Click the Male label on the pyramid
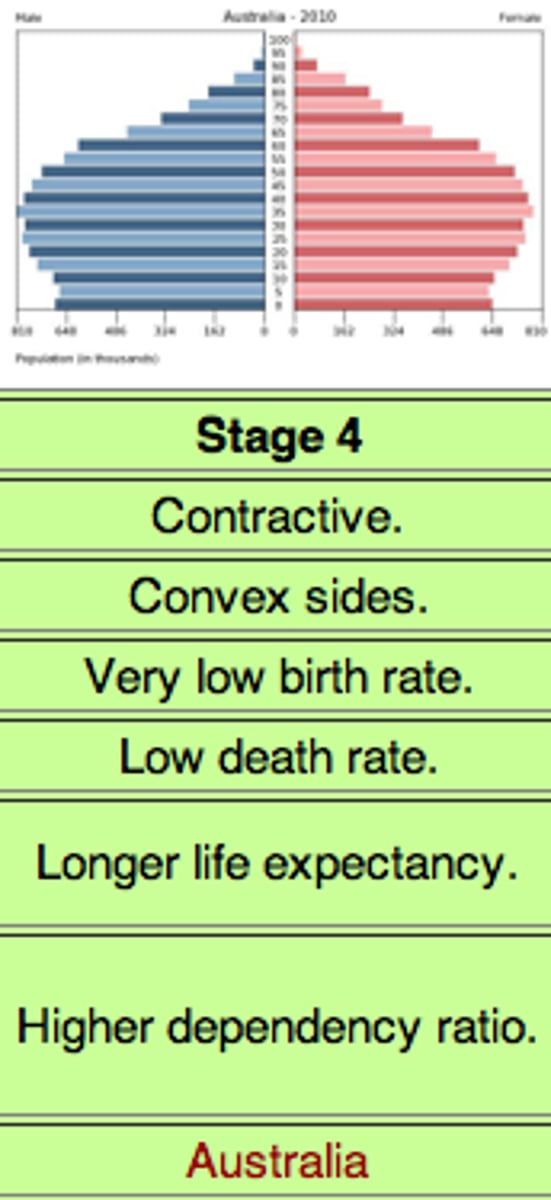The width and height of the screenshot is (551, 1200). click(x=26, y=18)
